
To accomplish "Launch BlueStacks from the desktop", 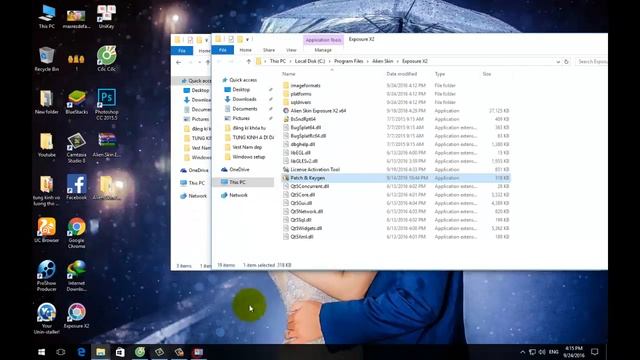I will tap(76, 102).
